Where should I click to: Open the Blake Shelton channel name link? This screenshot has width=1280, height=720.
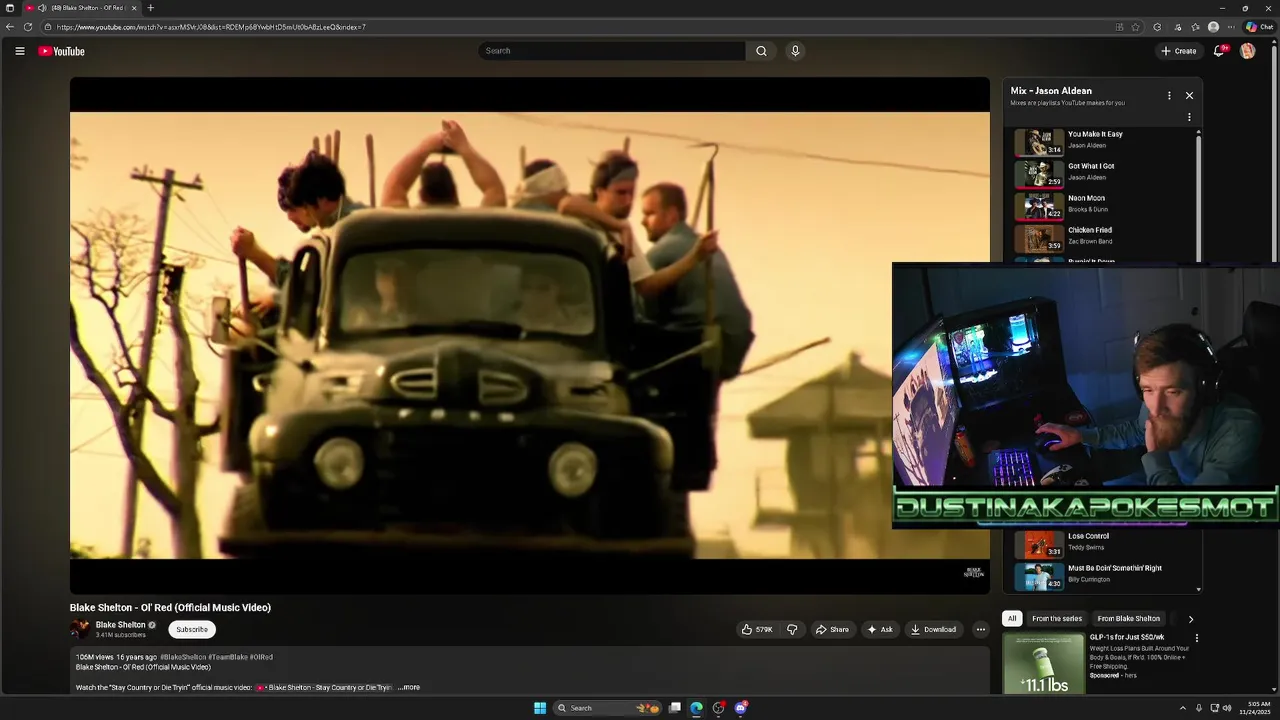(120, 625)
